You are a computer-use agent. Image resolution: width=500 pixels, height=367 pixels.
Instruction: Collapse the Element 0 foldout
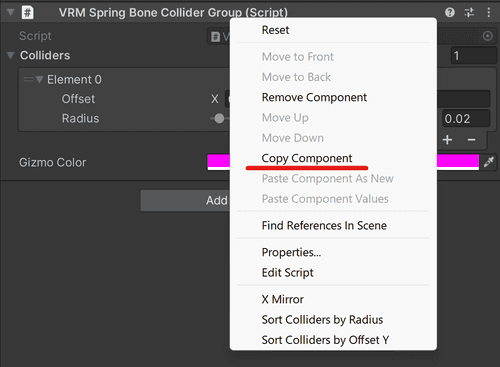(39, 80)
